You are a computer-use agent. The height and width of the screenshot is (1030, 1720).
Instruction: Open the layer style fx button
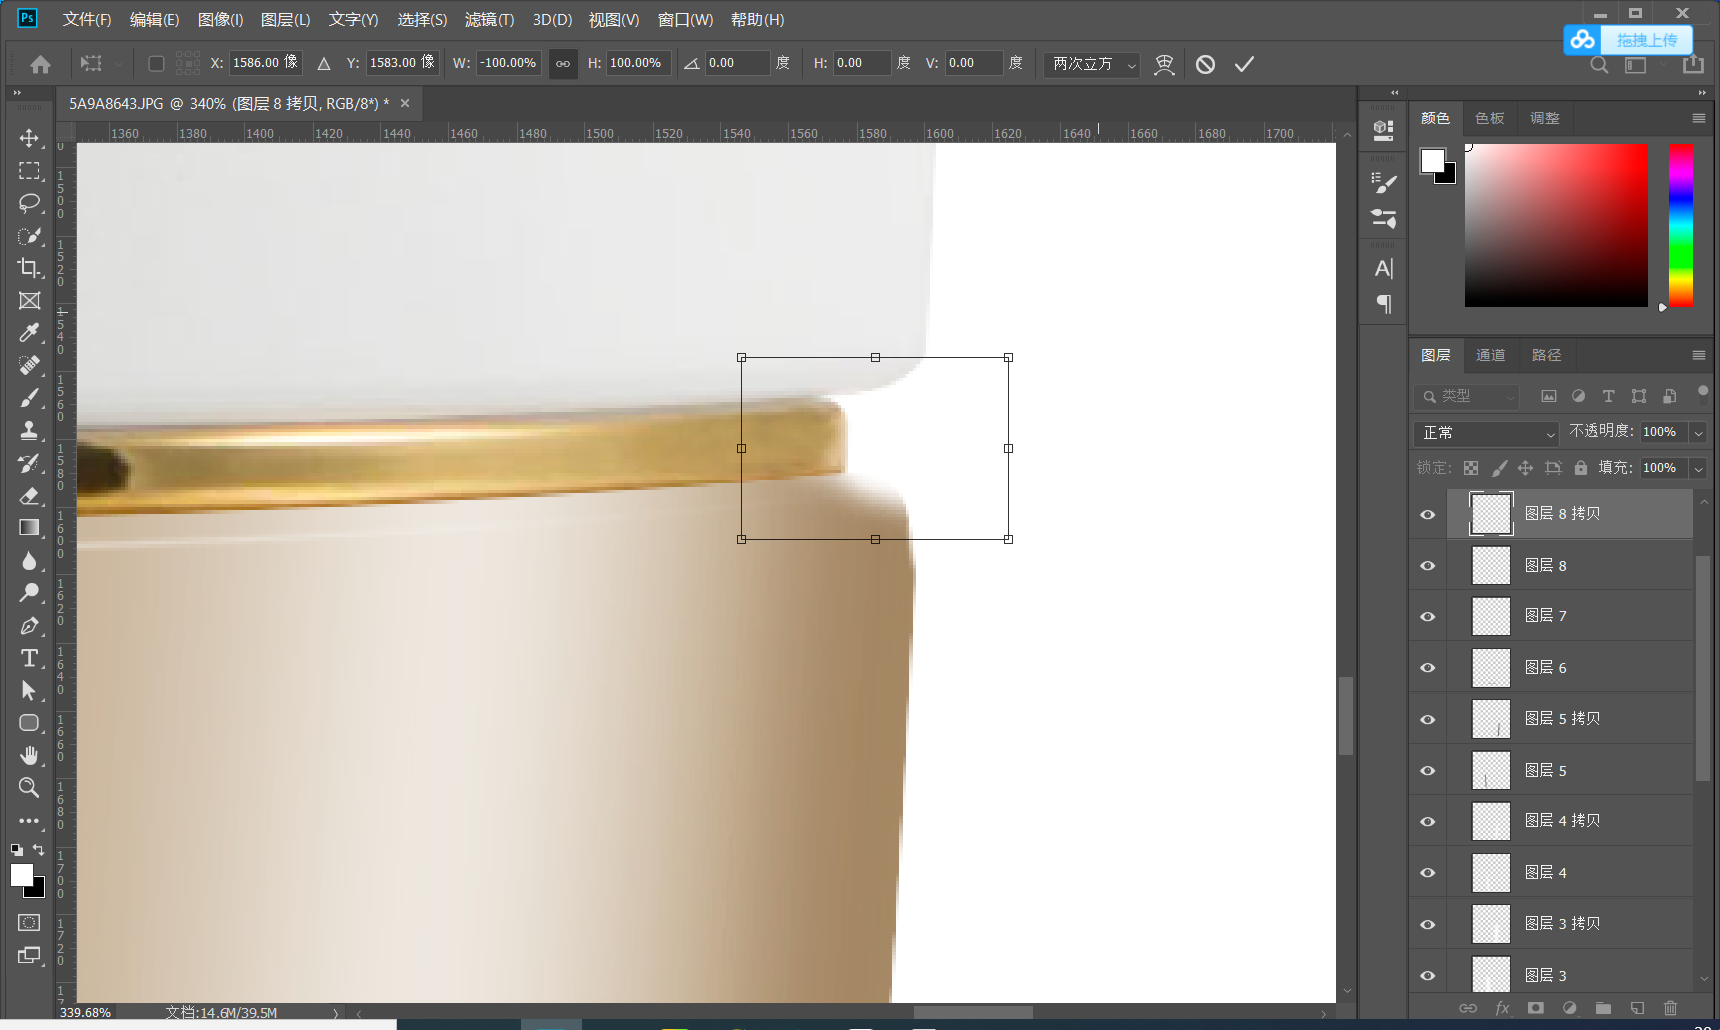tap(1502, 1008)
